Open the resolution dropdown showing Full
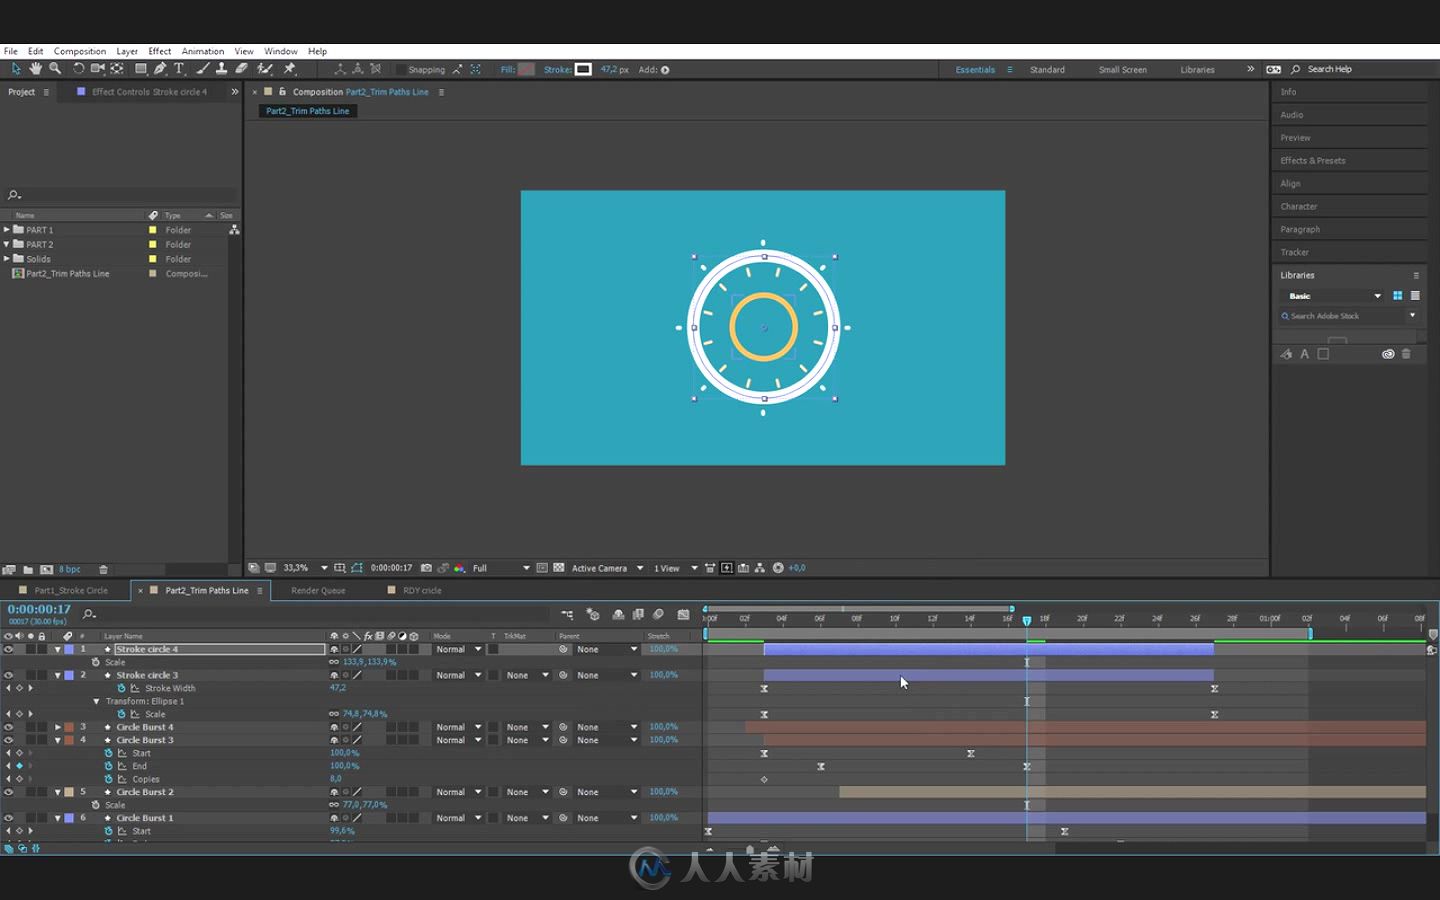This screenshot has width=1440, height=900. [x=501, y=568]
